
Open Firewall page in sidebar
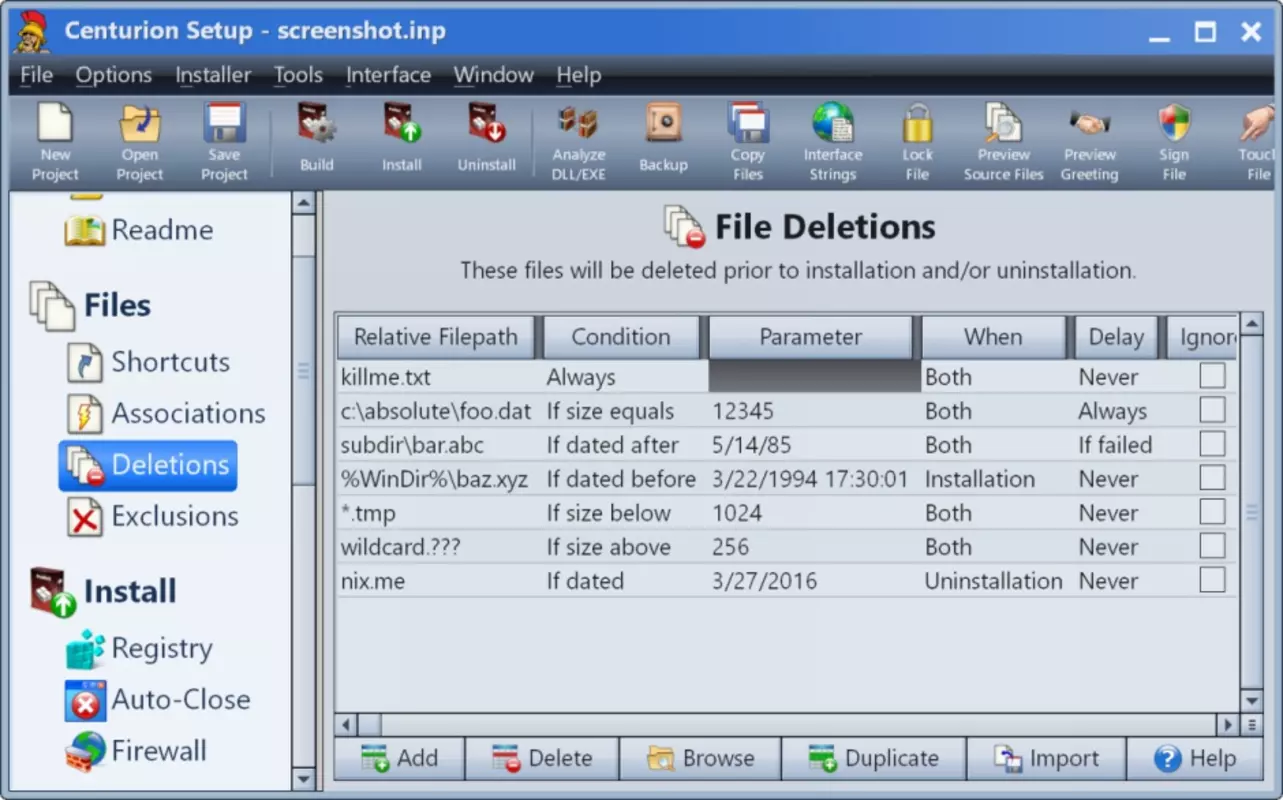click(x=136, y=750)
